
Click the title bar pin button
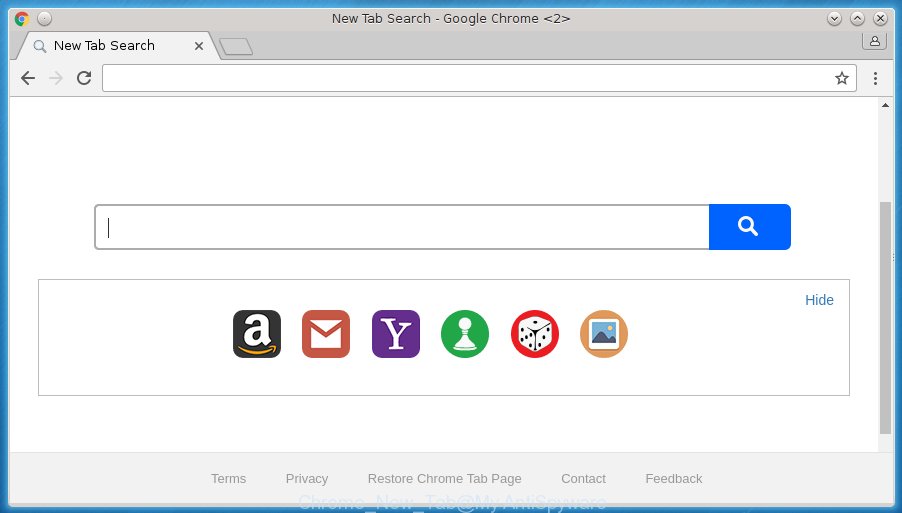[x=44, y=19]
